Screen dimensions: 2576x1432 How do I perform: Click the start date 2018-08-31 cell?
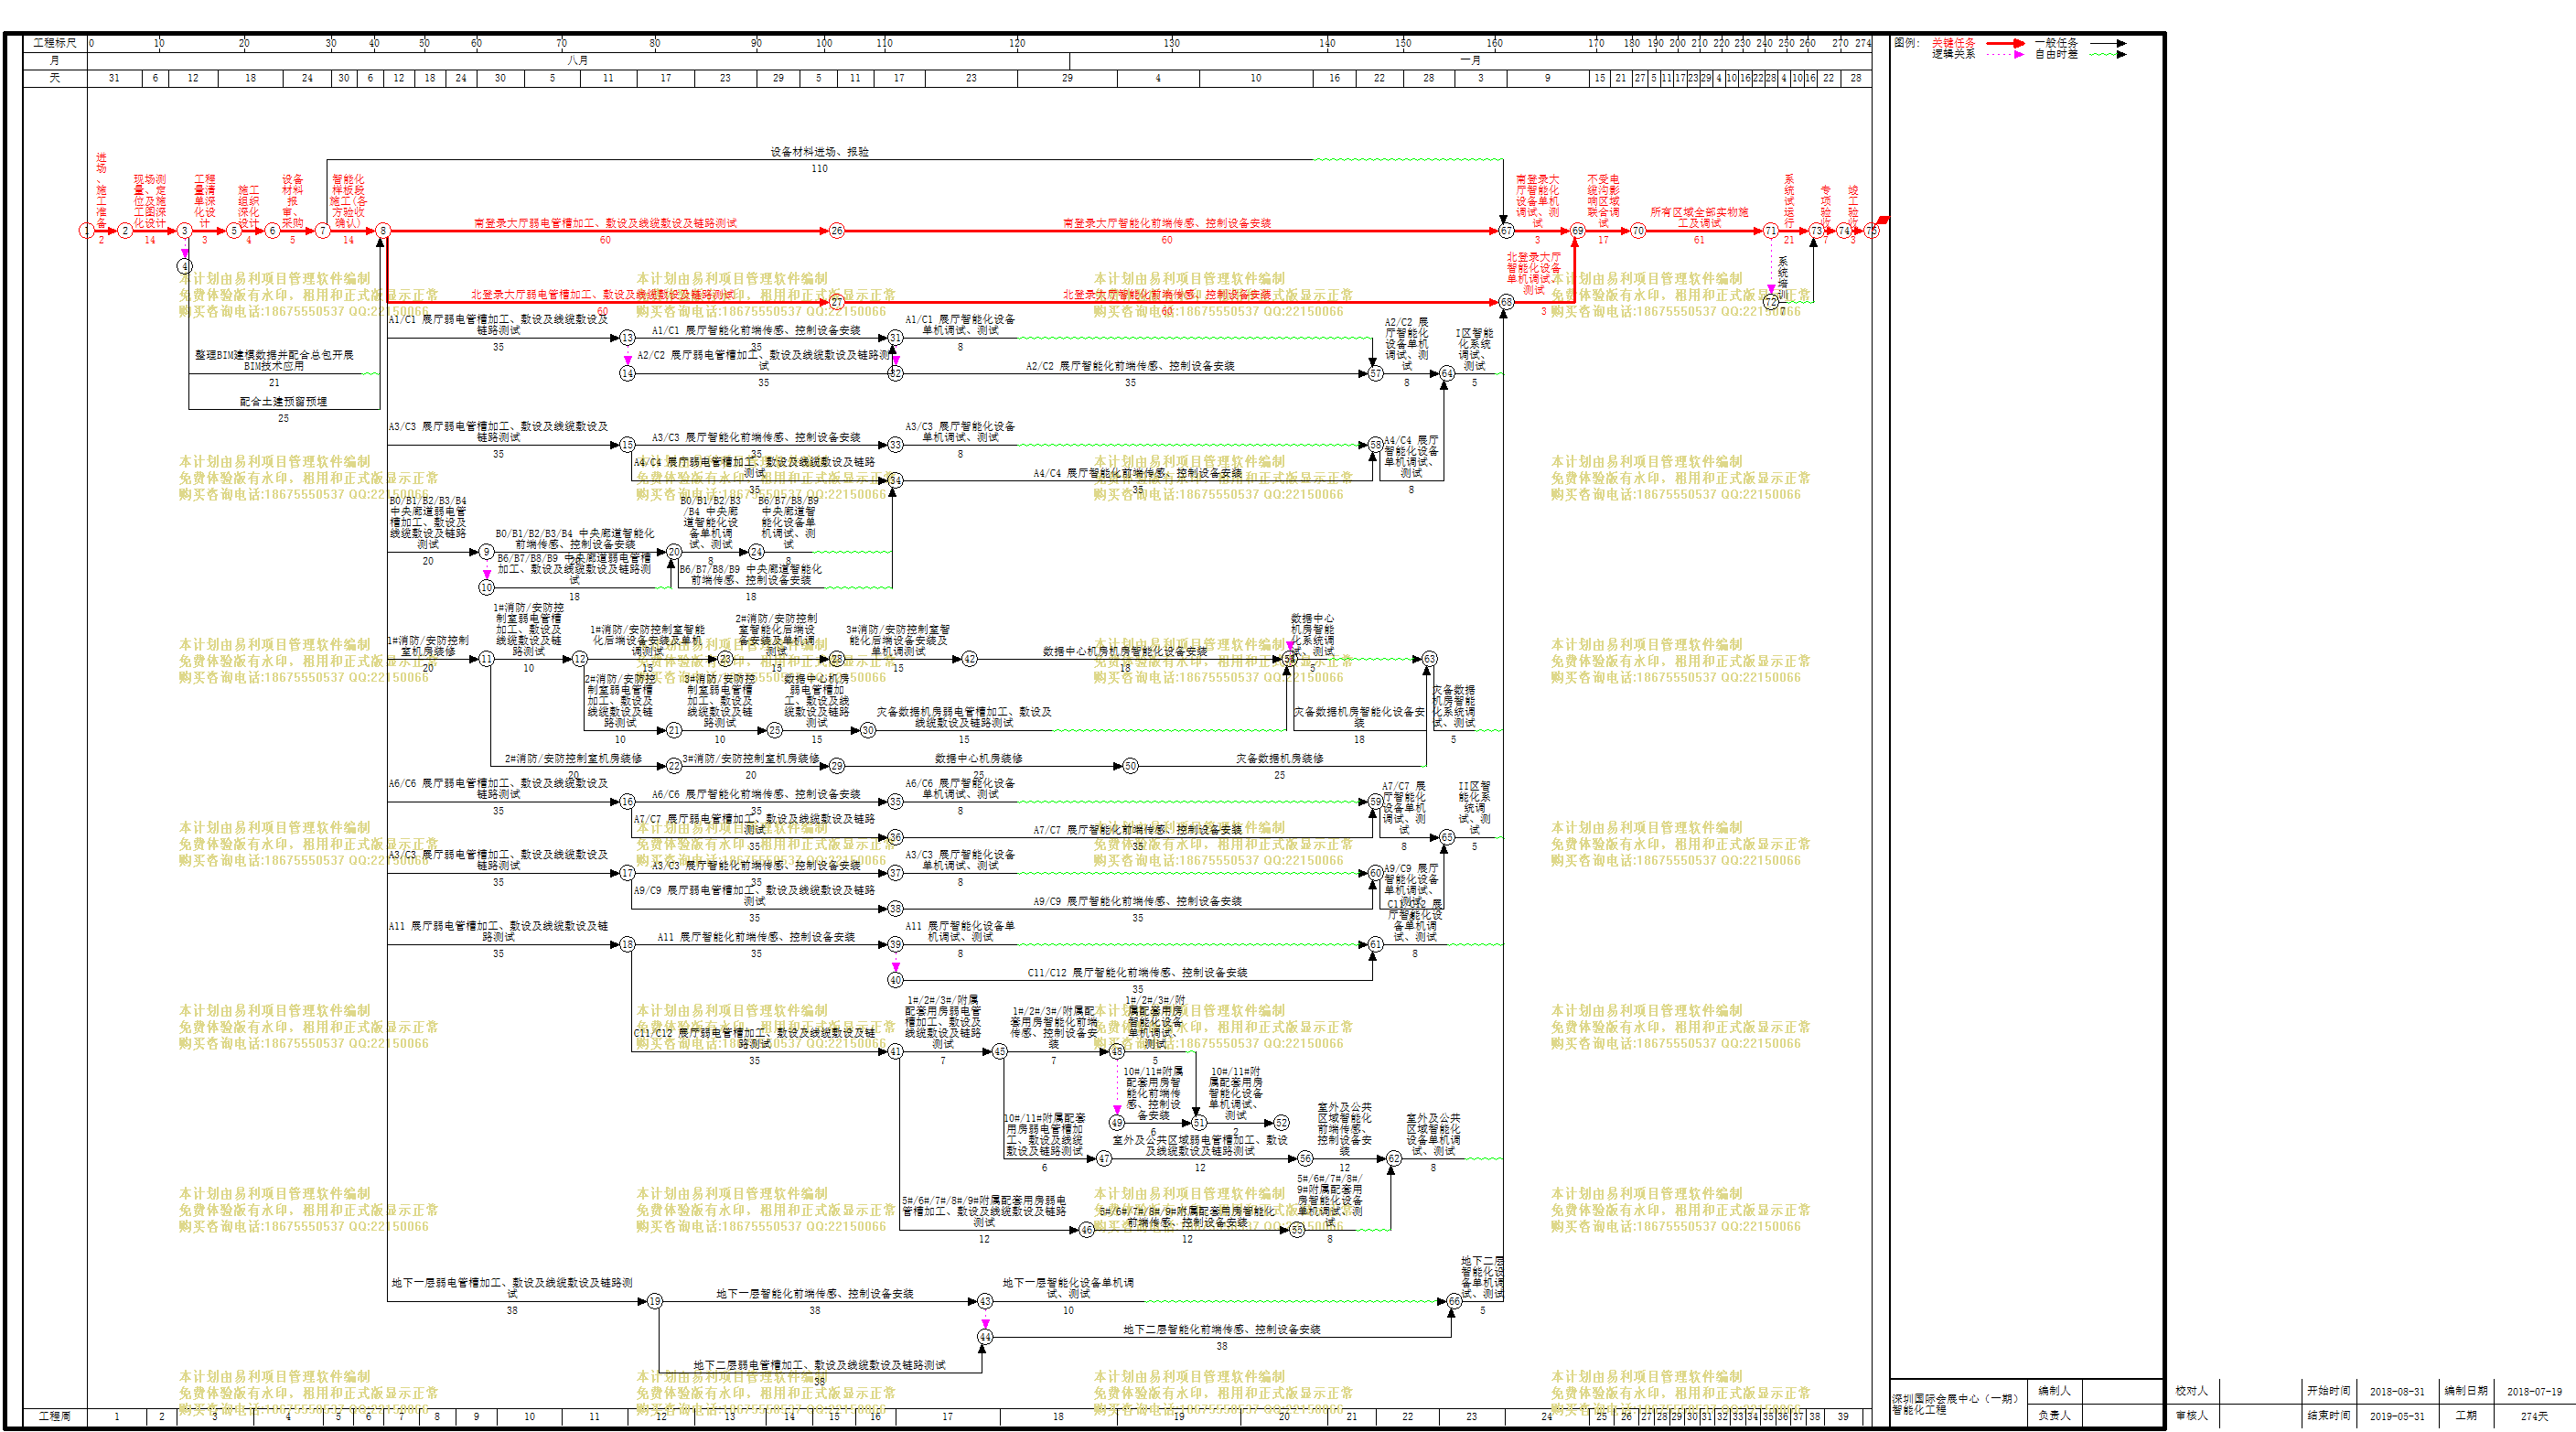[x=2396, y=1392]
